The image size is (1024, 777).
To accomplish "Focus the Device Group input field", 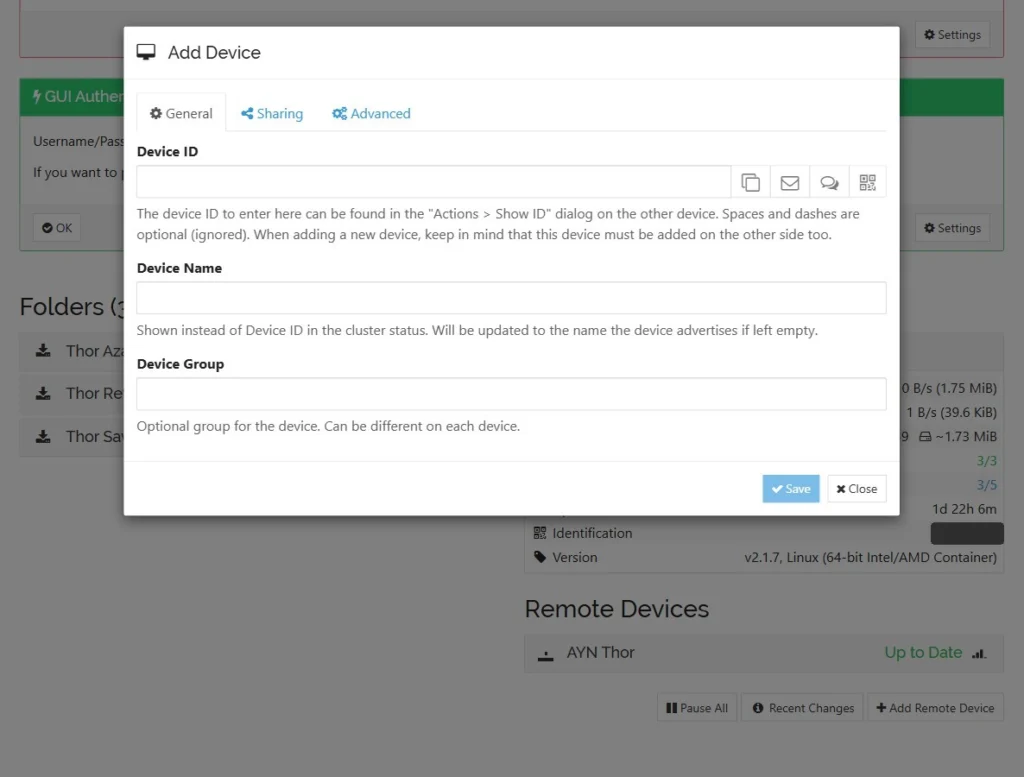I will coord(511,394).
